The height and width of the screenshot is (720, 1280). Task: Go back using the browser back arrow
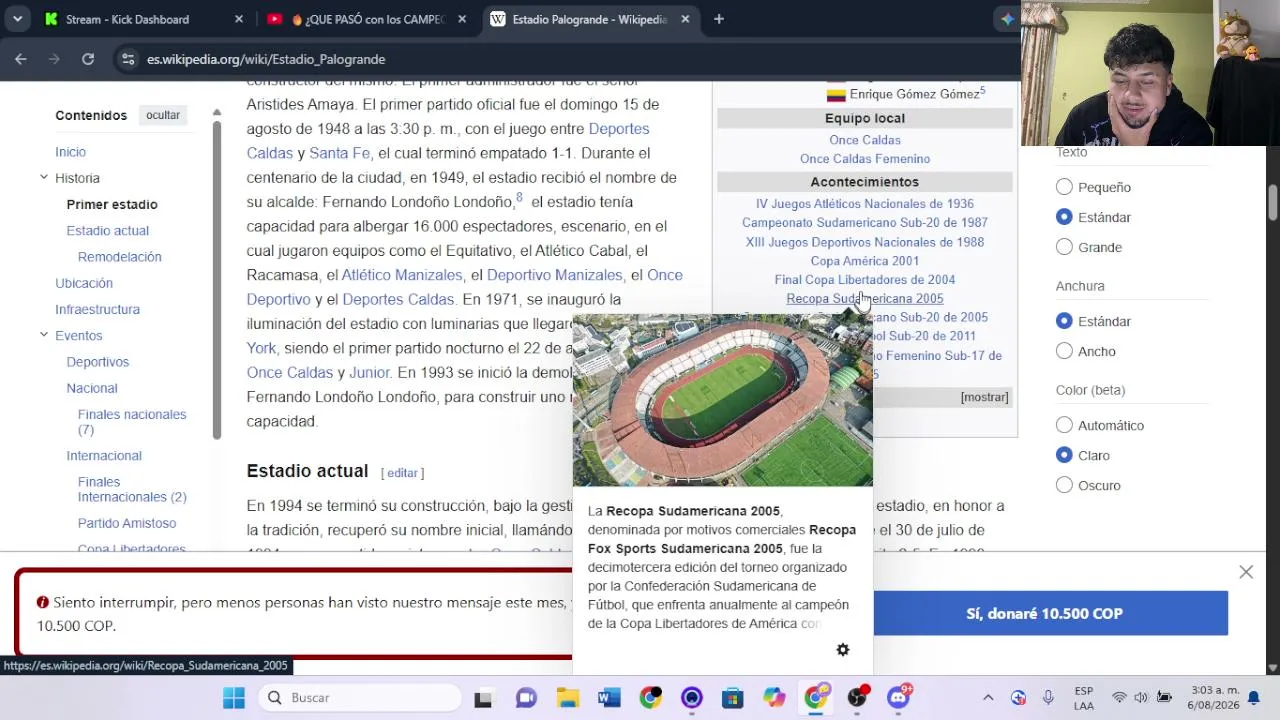click(x=21, y=59)
